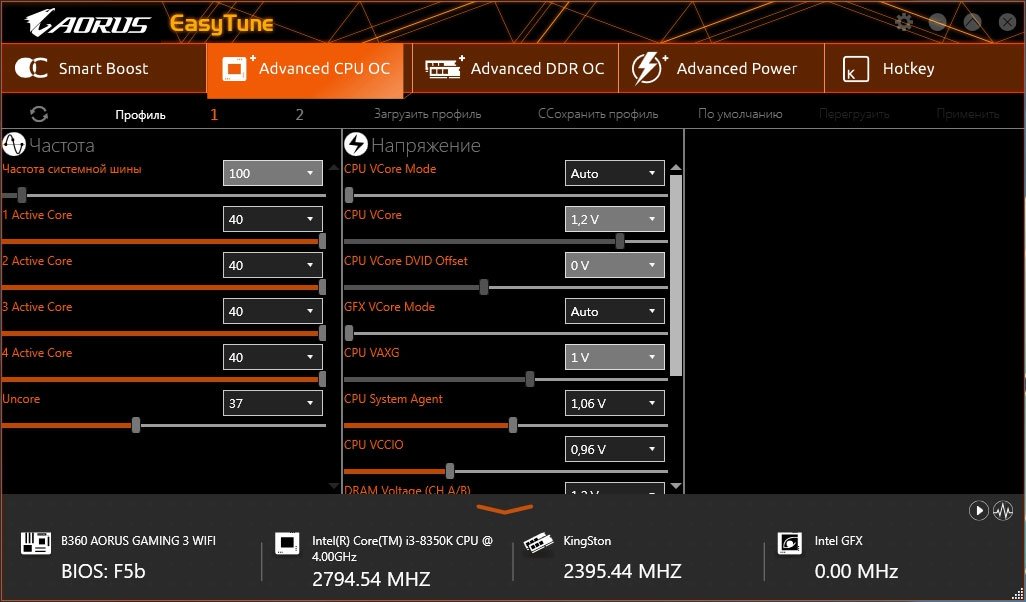
Task: Click the voltage panel scroll up arrow
Action: pyautogui.click(x=677, y=168)
